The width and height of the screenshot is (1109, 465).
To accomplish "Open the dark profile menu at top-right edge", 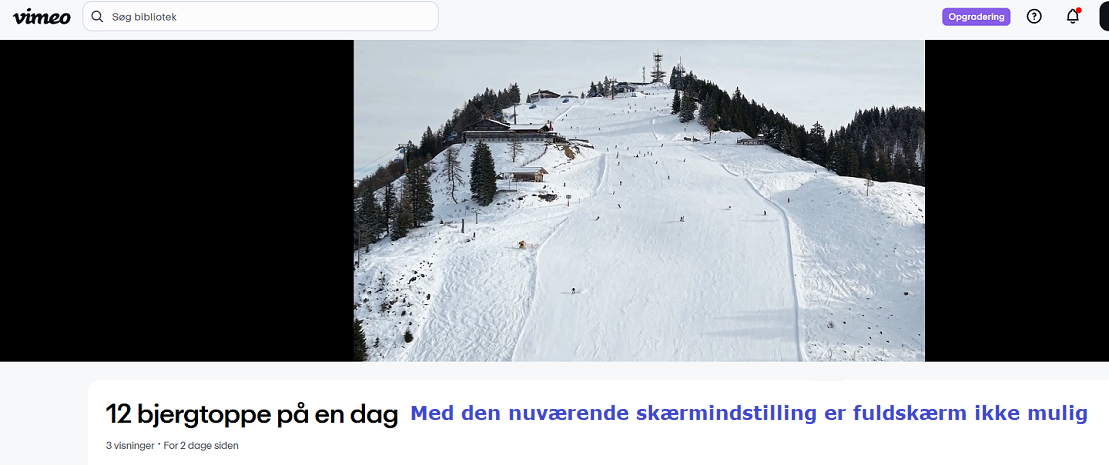I will coord(1104,16).
